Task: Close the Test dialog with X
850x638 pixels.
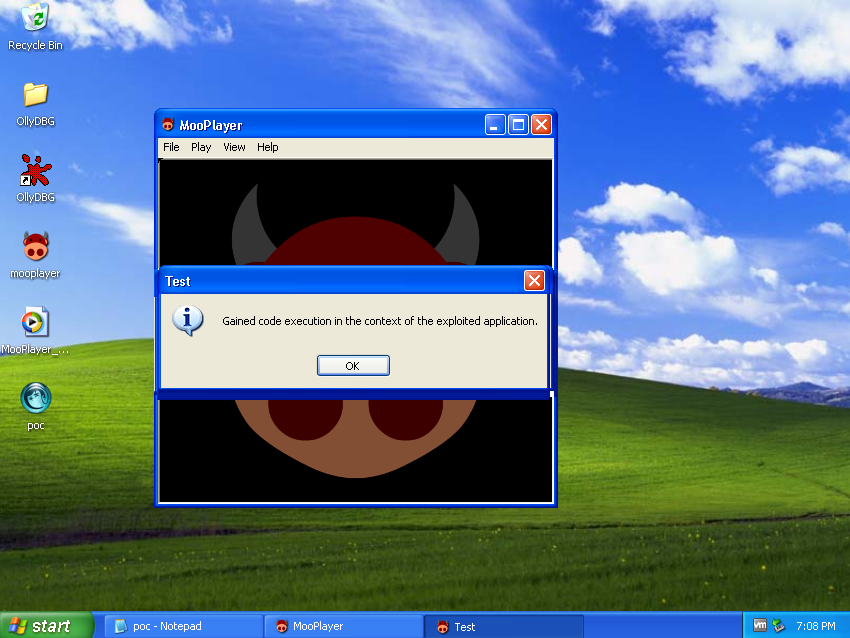Action: pyautogui.click(x=534, y=280)
